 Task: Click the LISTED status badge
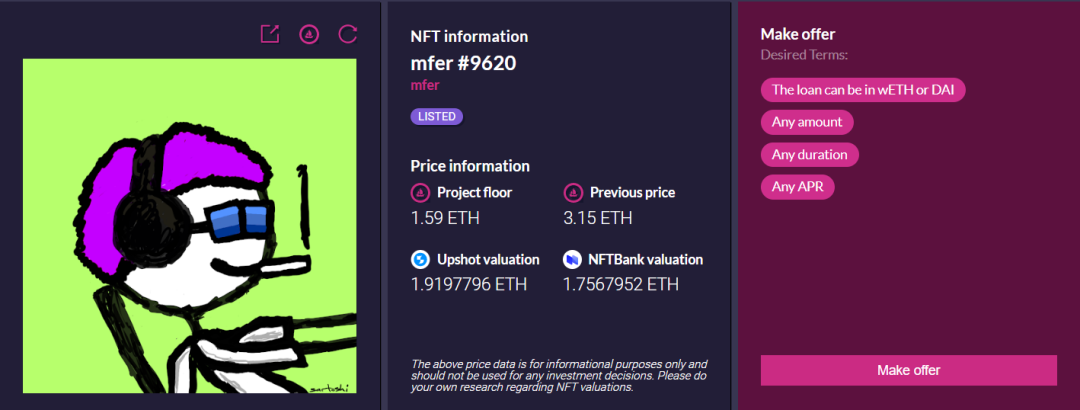[437, 116]
